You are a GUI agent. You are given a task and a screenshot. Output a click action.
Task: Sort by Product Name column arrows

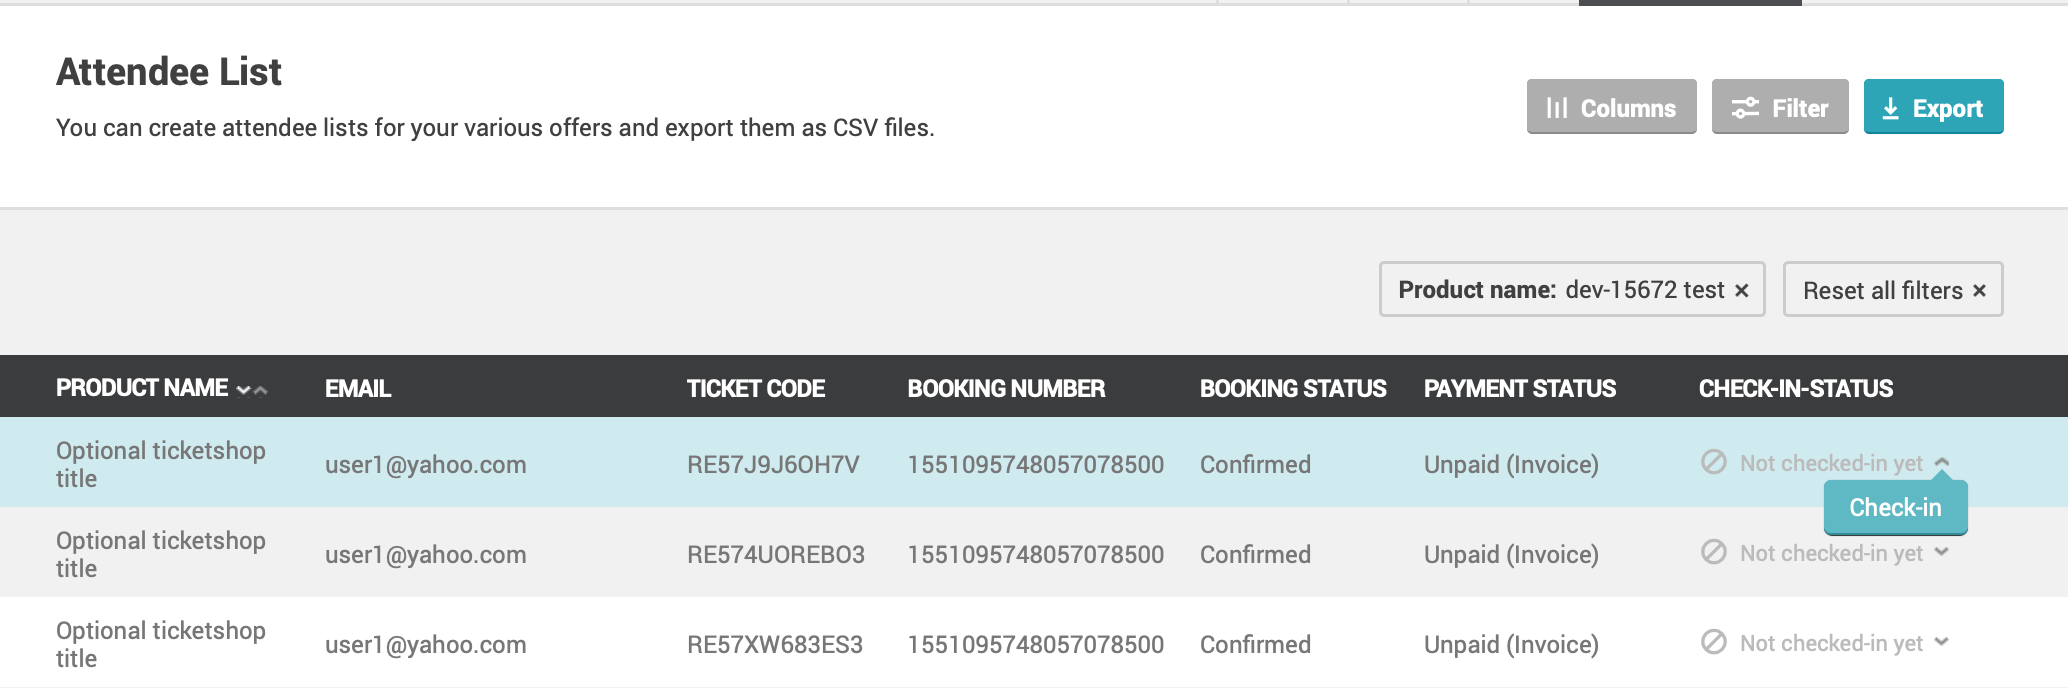click(252, 390)
